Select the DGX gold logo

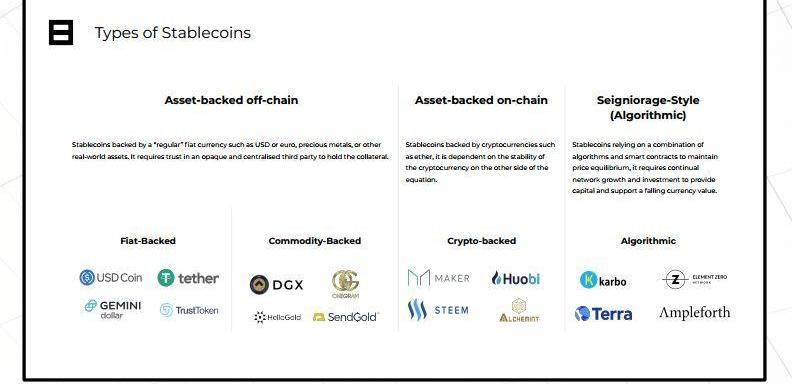pos(276,285)
